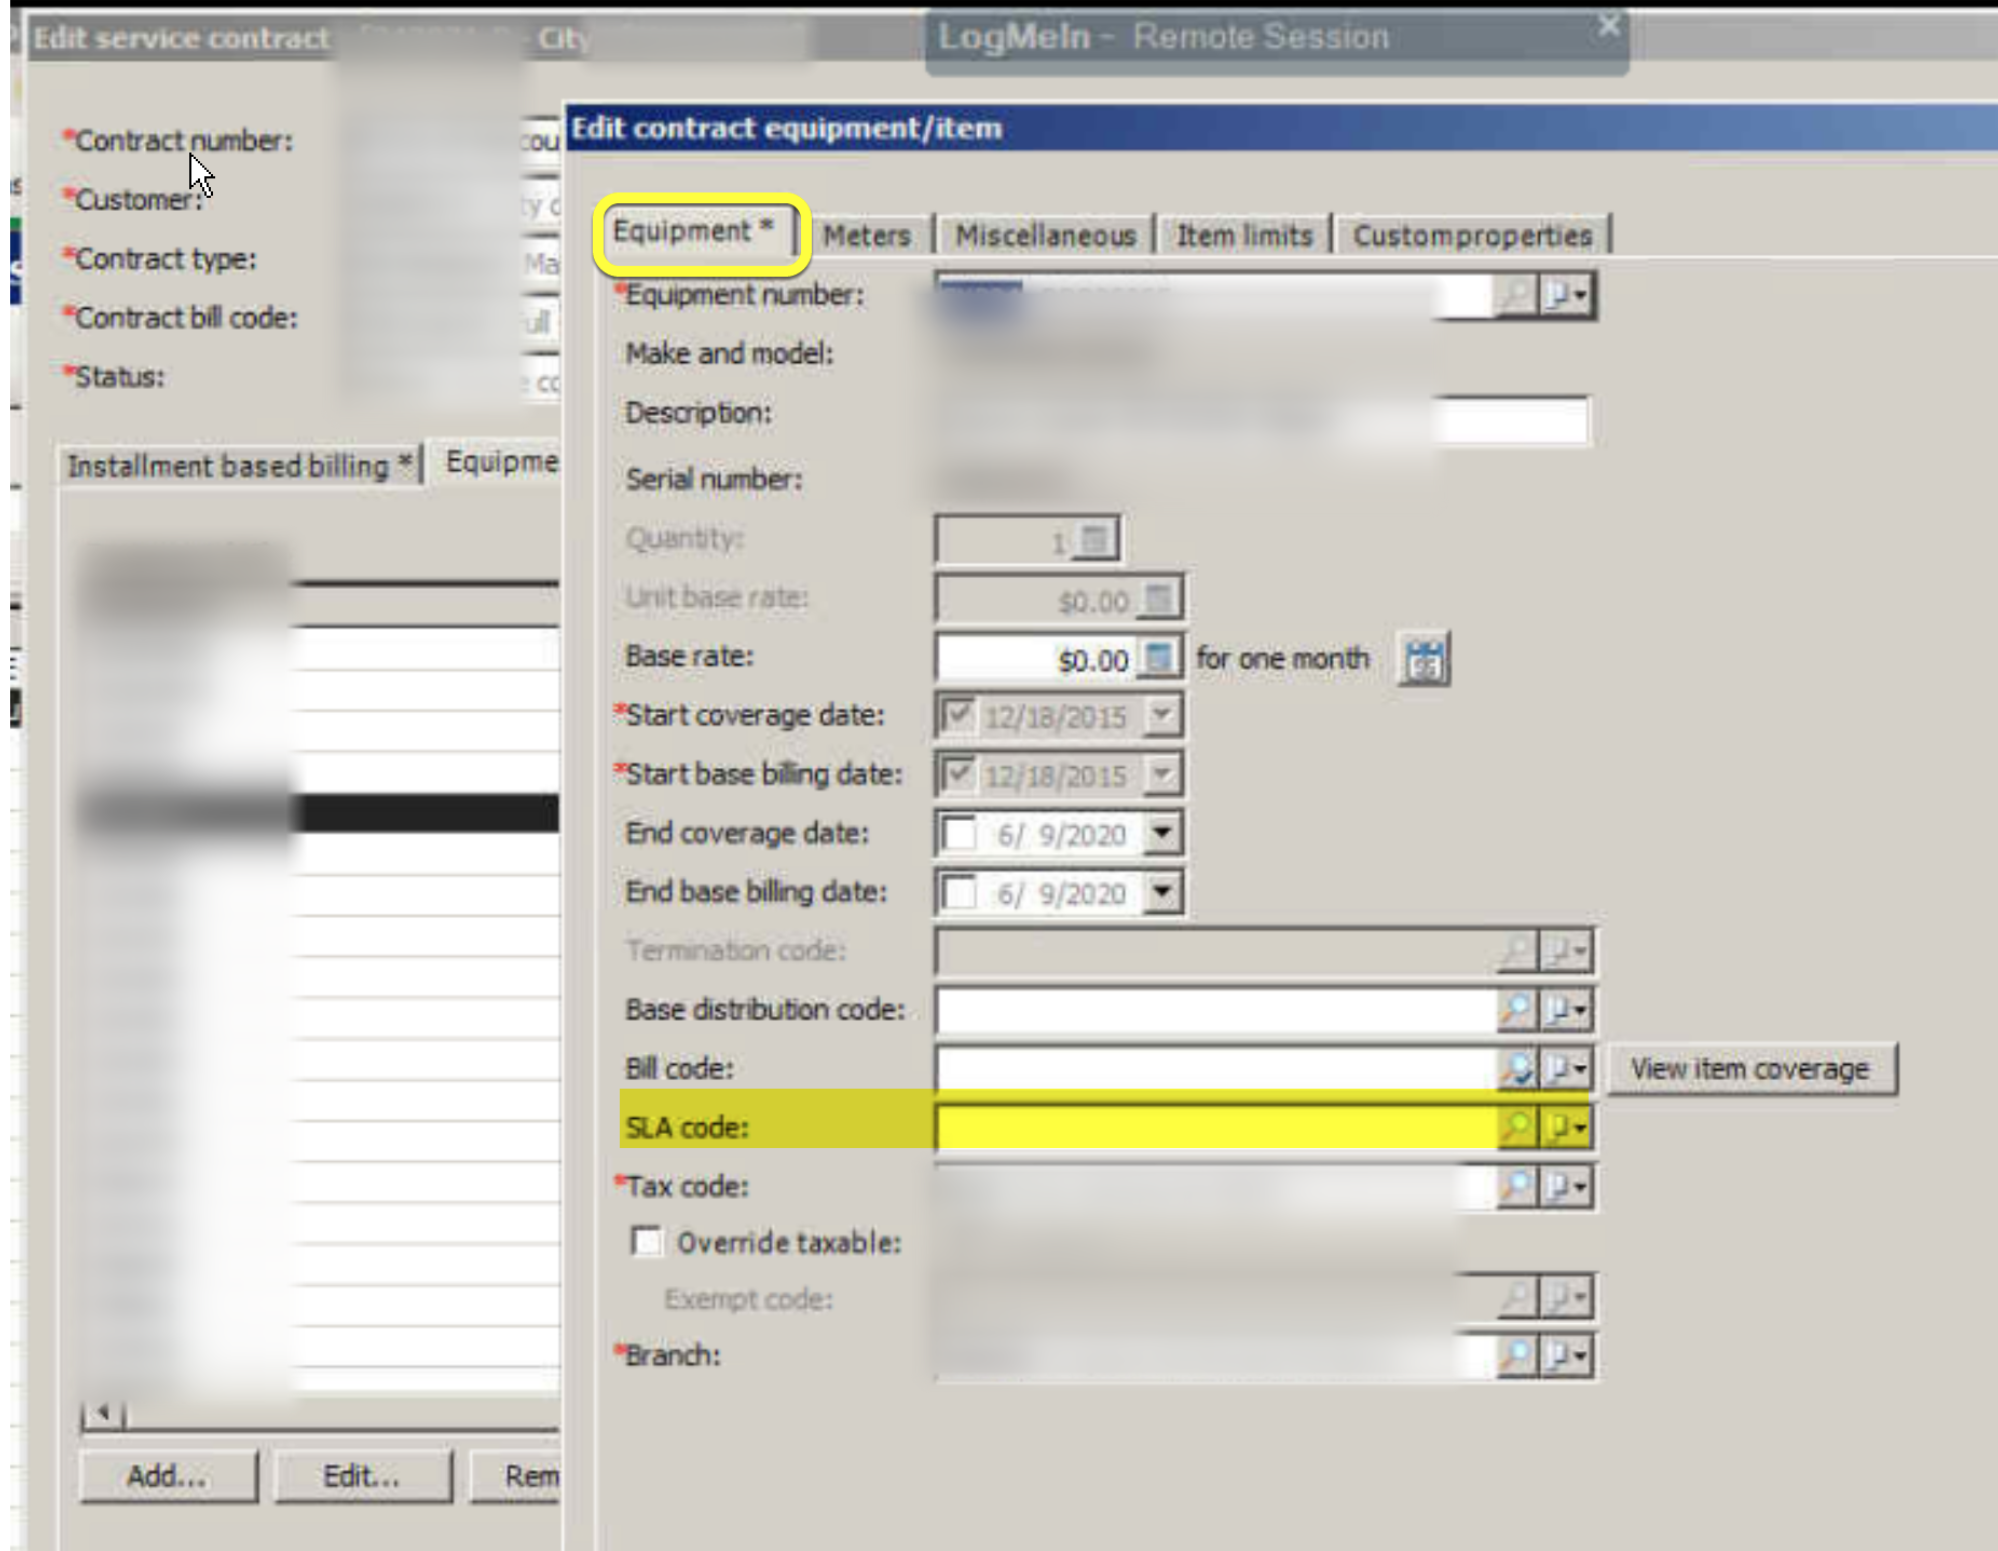Open calculator icon next to Quantity field

tap(1096, 541)
